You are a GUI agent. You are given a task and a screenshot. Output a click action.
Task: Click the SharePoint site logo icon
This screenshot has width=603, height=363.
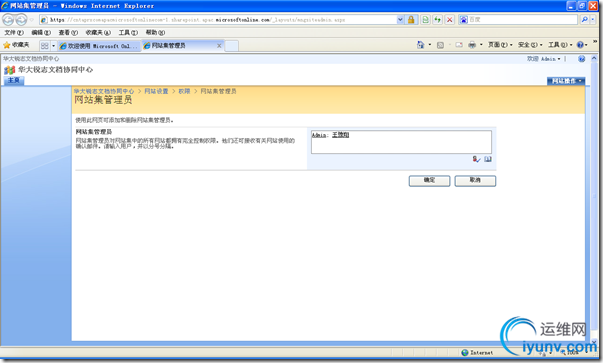click(x=9, y=70)
